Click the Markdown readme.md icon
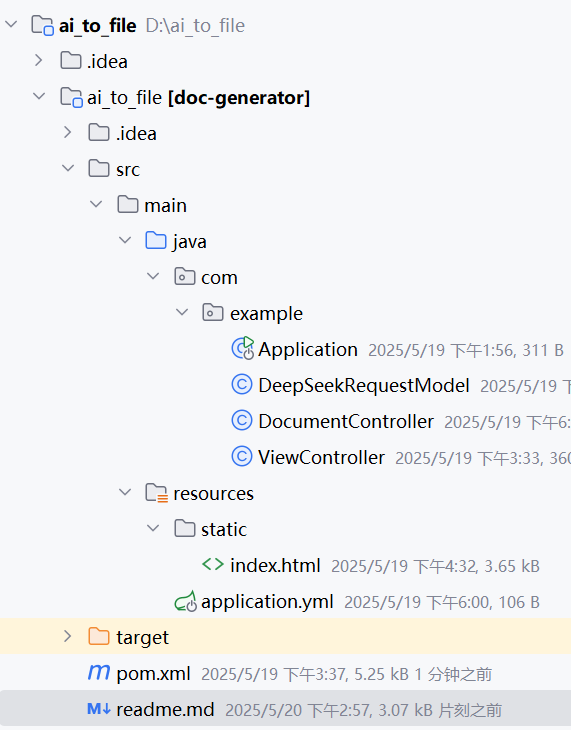 [x=99, y=709]
